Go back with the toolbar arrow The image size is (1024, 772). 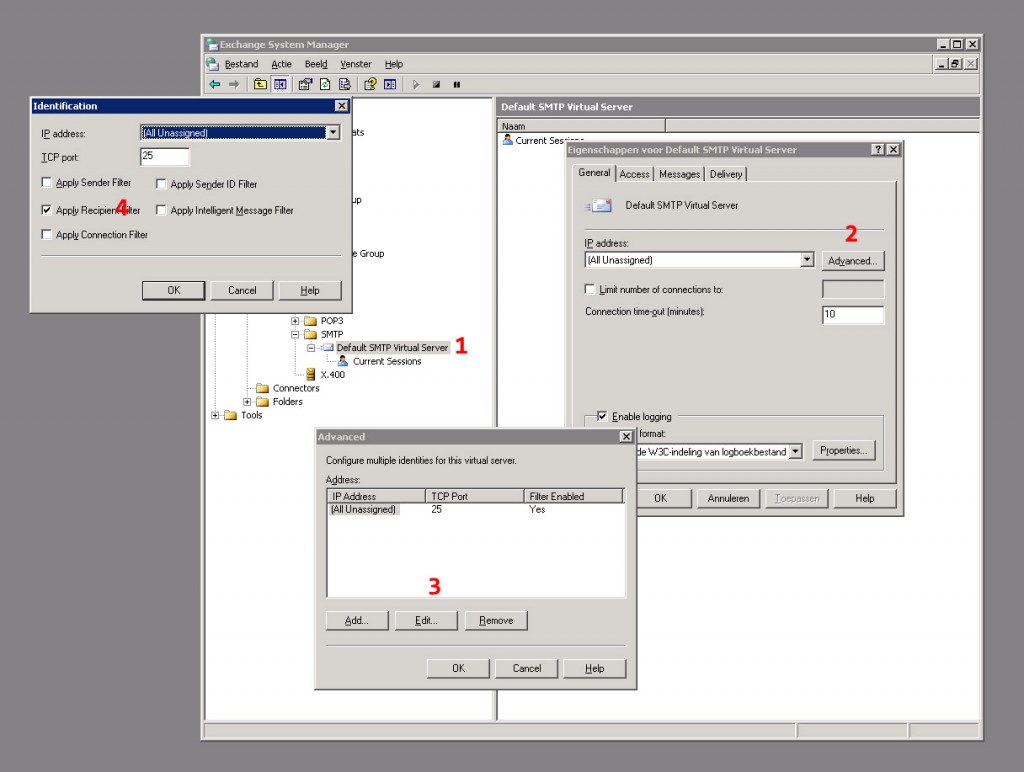click(x=214, y=84)
